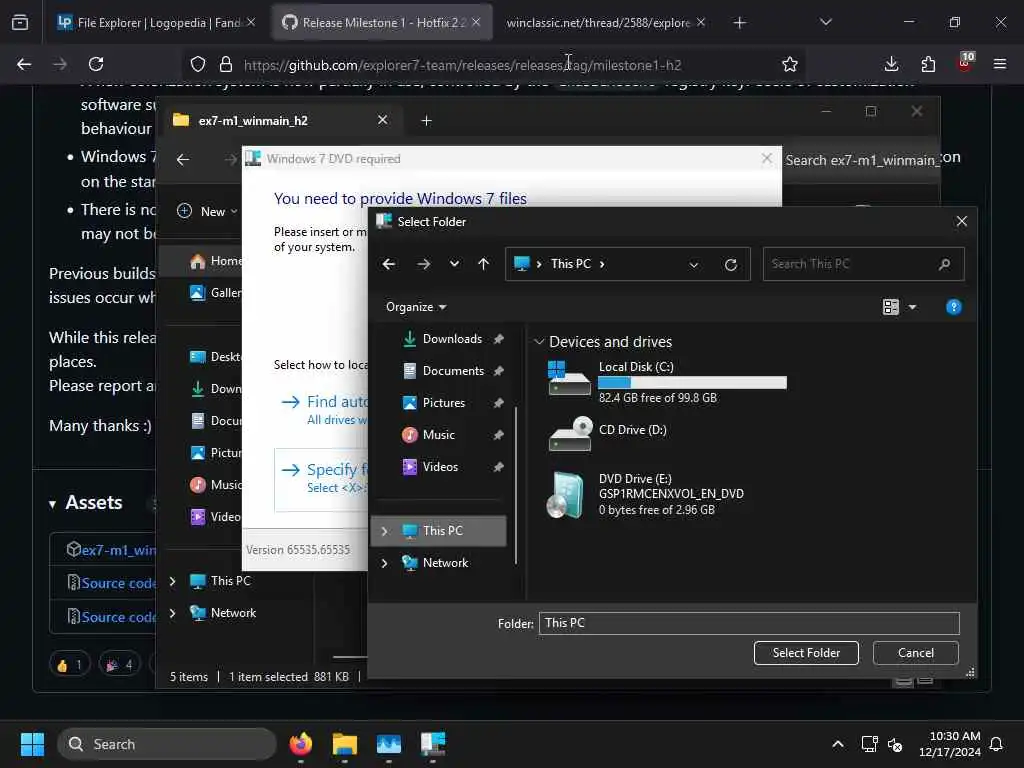1024x768 pixels.
Task: Go back in Firefox browser
Action: (x=24, y=64)
